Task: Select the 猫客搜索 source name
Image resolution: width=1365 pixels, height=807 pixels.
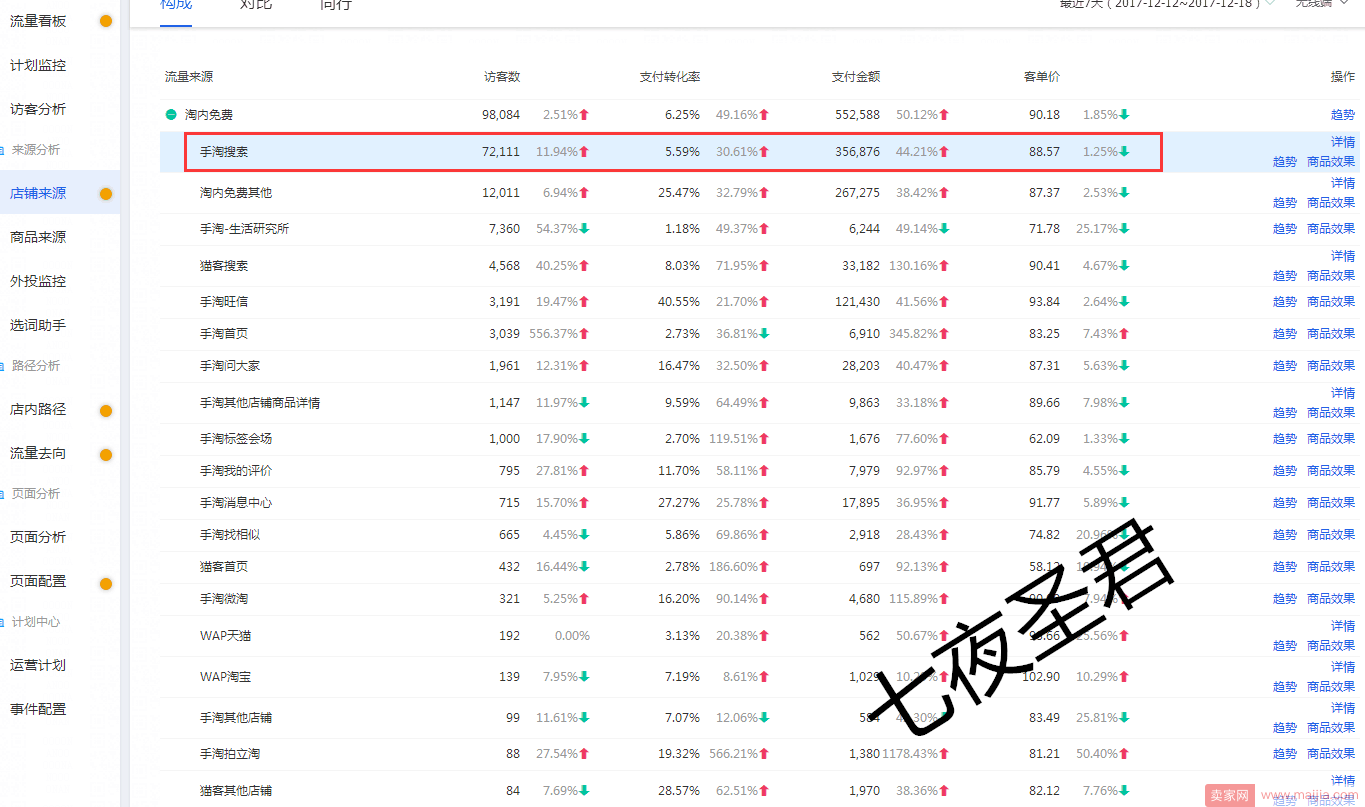Action: [x=224, y=266]
